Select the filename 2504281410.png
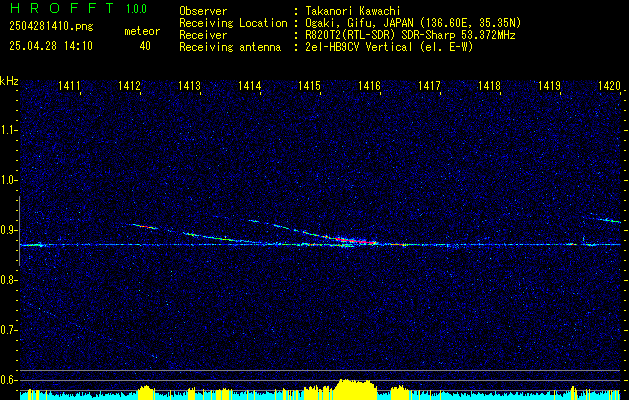Screen dimensions: 629x400 tap(51, 27)
